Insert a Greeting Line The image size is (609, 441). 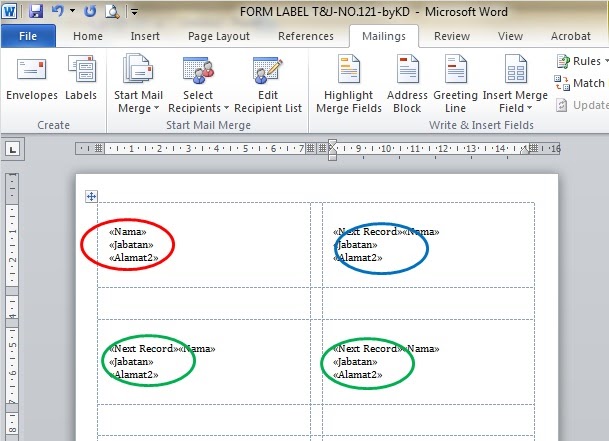pos(455,84)
